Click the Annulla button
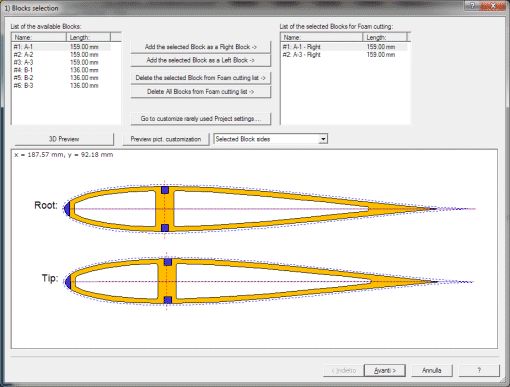 point(432,370)
